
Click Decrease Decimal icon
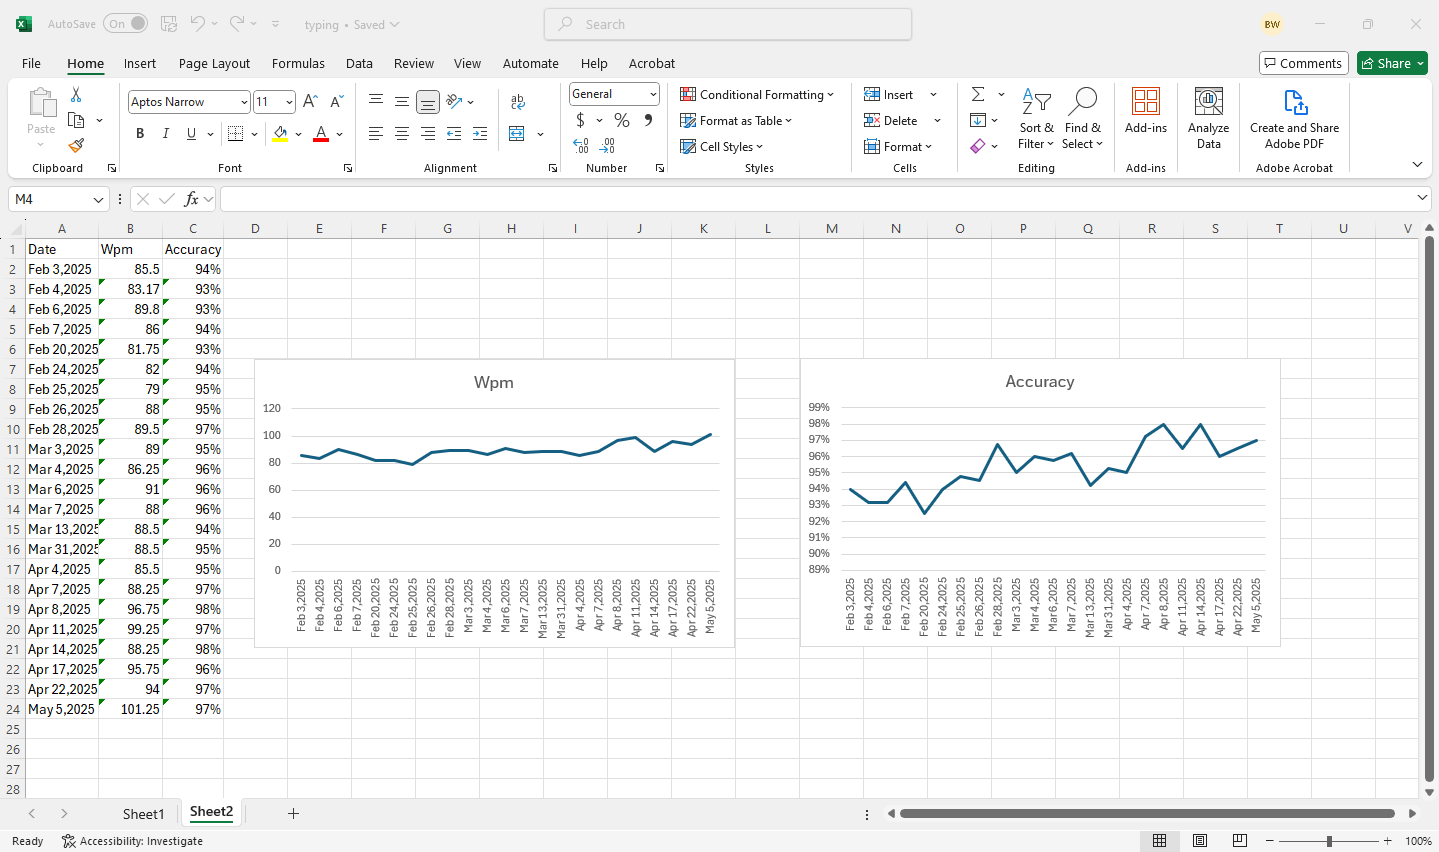pyautogui.click(x=607, y=146)
